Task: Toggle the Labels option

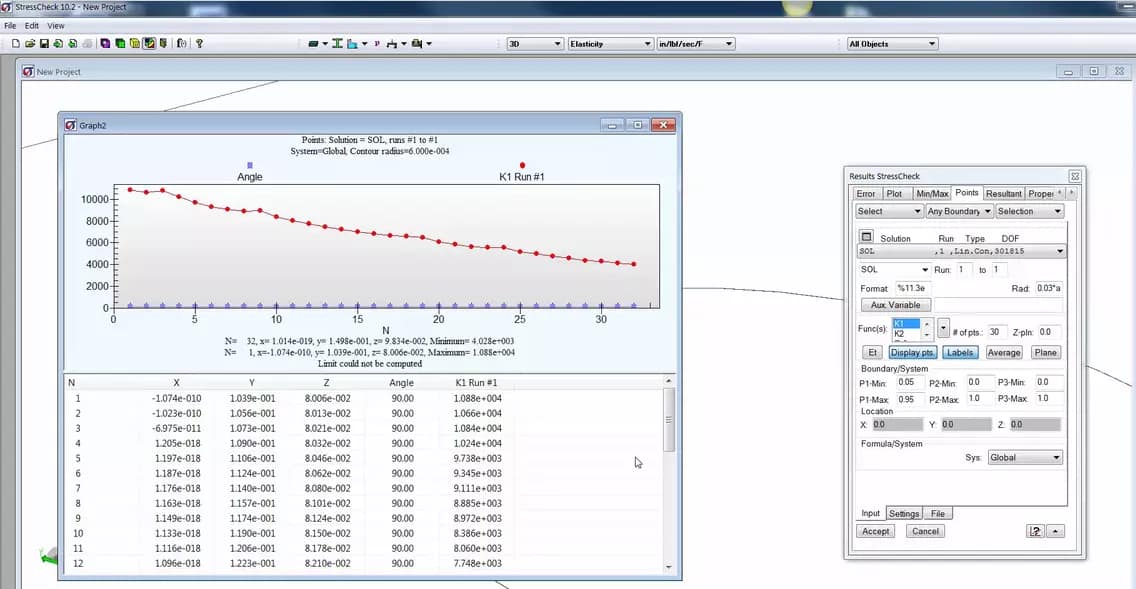Action: 961,352
